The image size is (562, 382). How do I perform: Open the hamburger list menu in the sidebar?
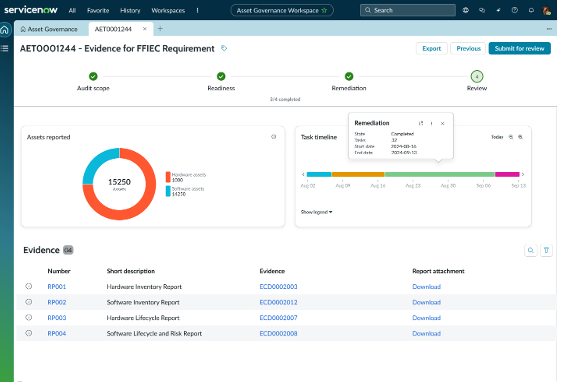point(5,48)
